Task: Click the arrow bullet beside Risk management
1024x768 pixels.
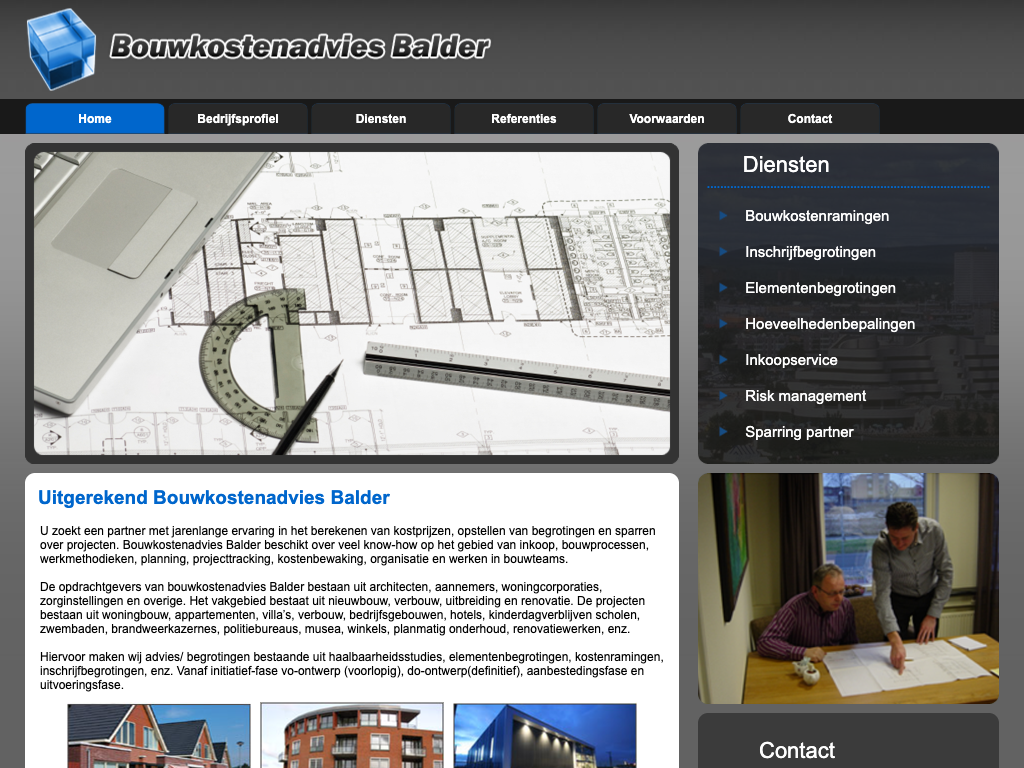Action: point(723,396)
